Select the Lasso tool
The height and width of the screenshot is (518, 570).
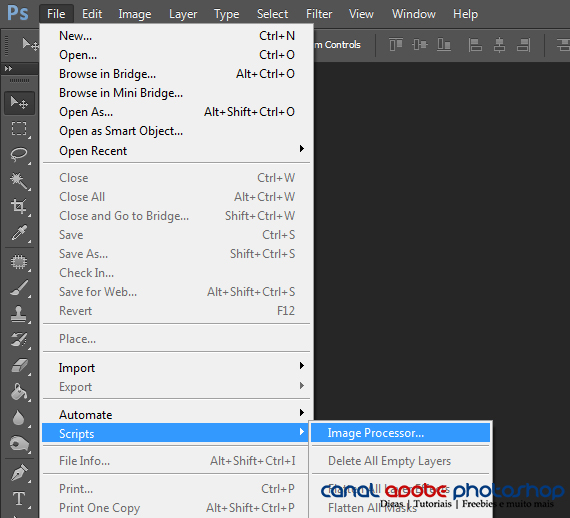click(19, 155)
